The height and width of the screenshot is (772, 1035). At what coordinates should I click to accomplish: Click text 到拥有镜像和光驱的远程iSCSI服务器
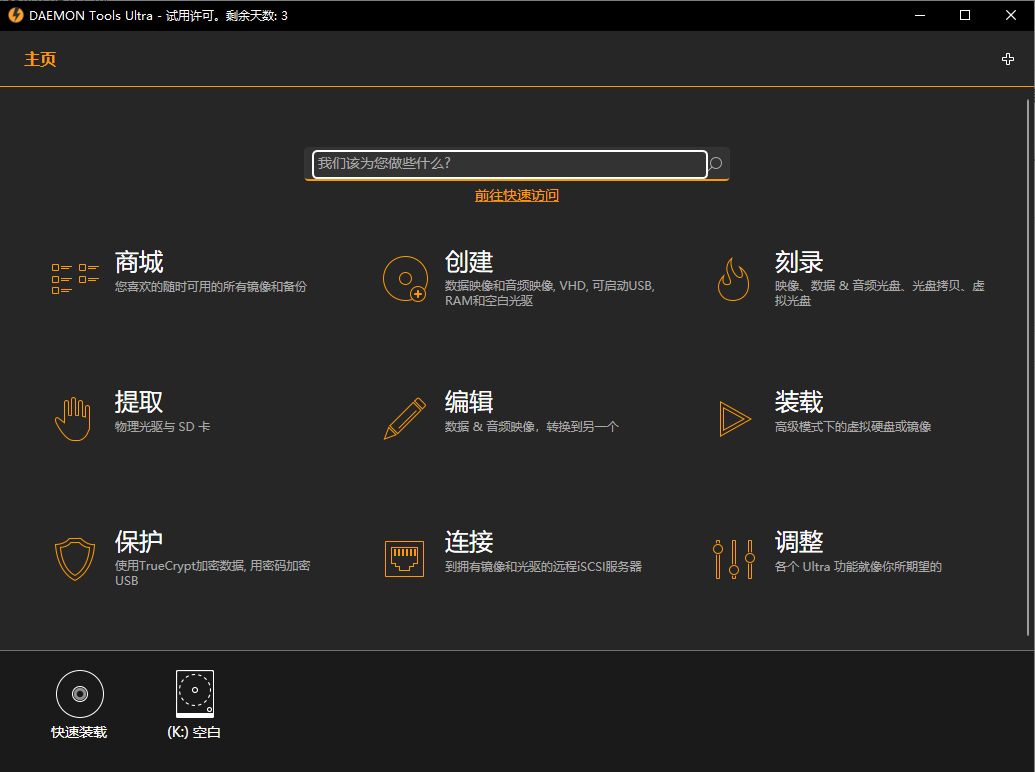(543, 567)
